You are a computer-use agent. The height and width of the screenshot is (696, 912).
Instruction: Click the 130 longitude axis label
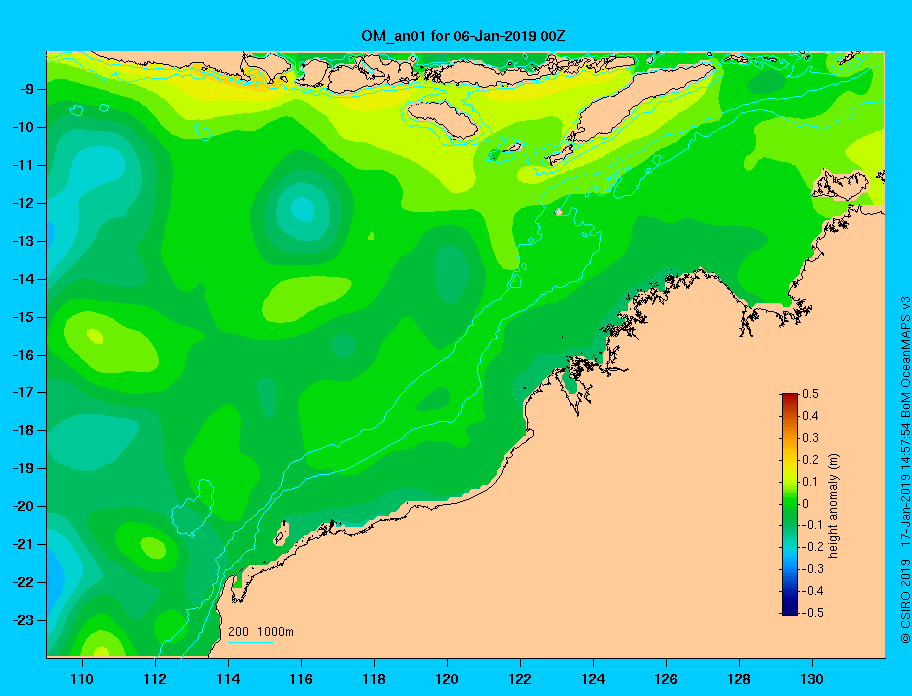pos(812,679)
